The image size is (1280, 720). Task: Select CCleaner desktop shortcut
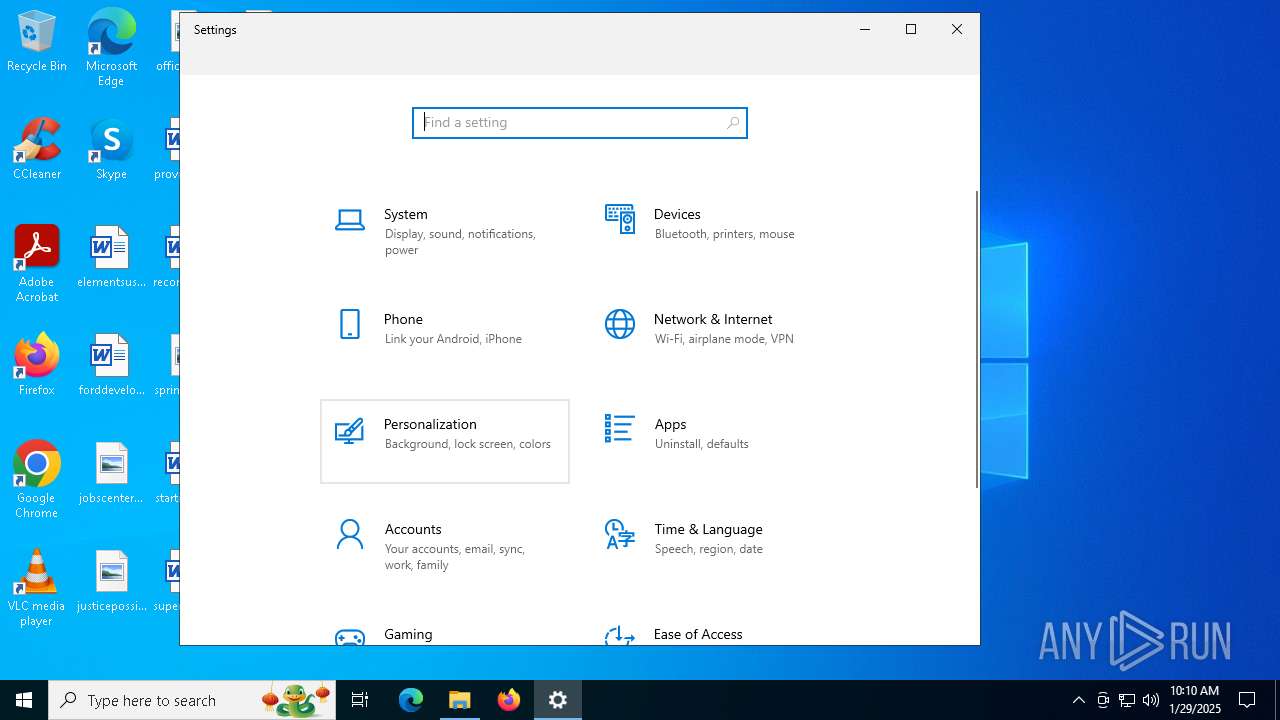tap(37, 150)
